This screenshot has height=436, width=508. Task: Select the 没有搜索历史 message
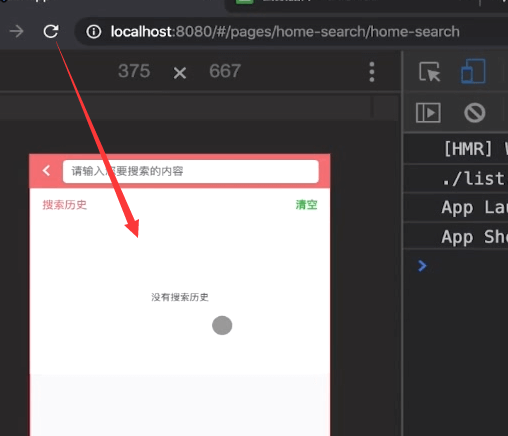(x=180, y=297)
